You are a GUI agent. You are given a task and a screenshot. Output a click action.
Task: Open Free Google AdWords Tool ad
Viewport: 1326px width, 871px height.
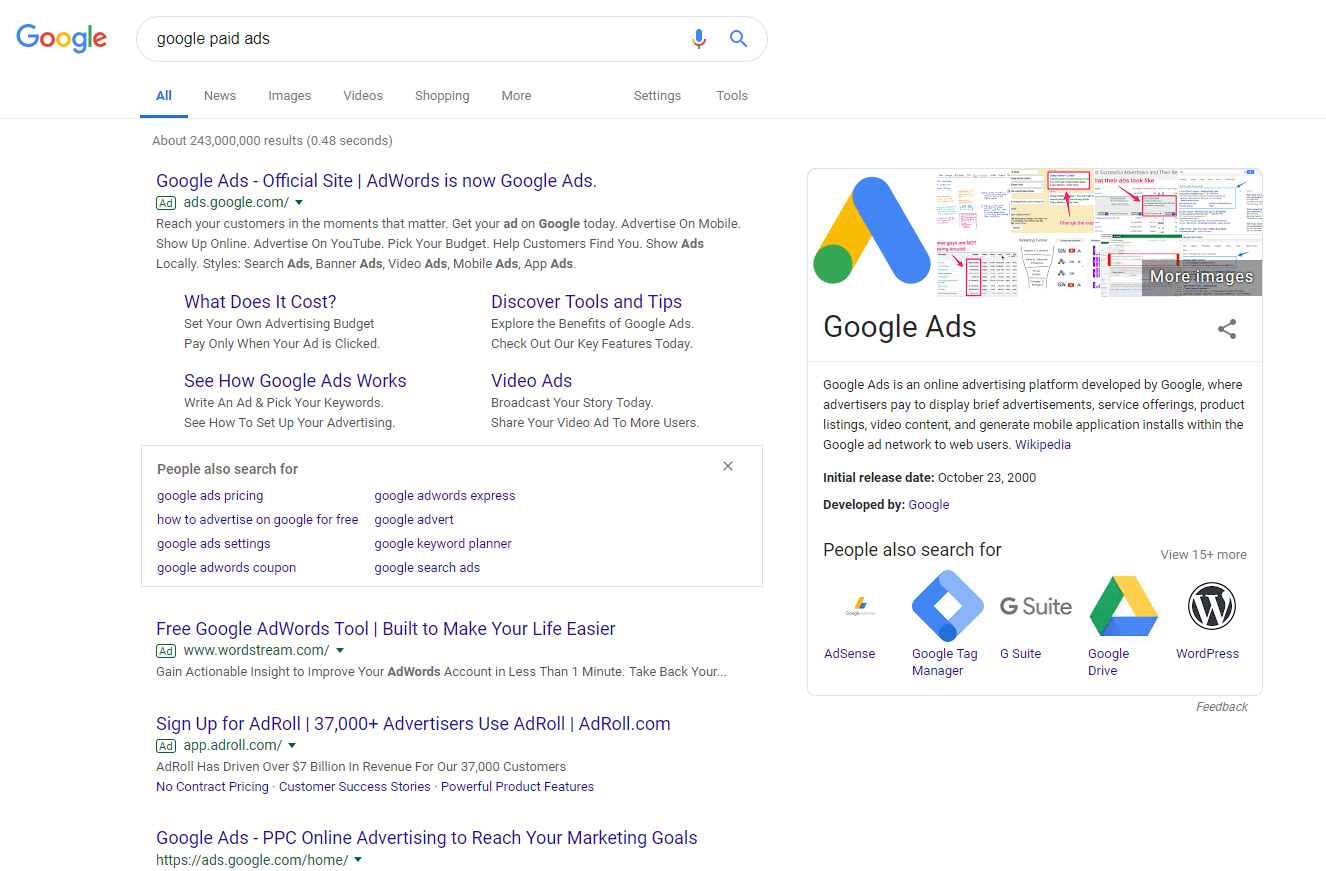click(x=386, y=629)
